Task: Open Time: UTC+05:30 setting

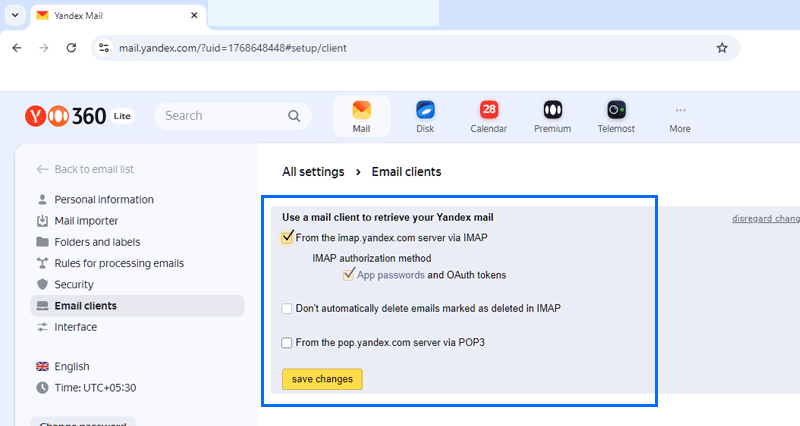Action: [86, 388]
